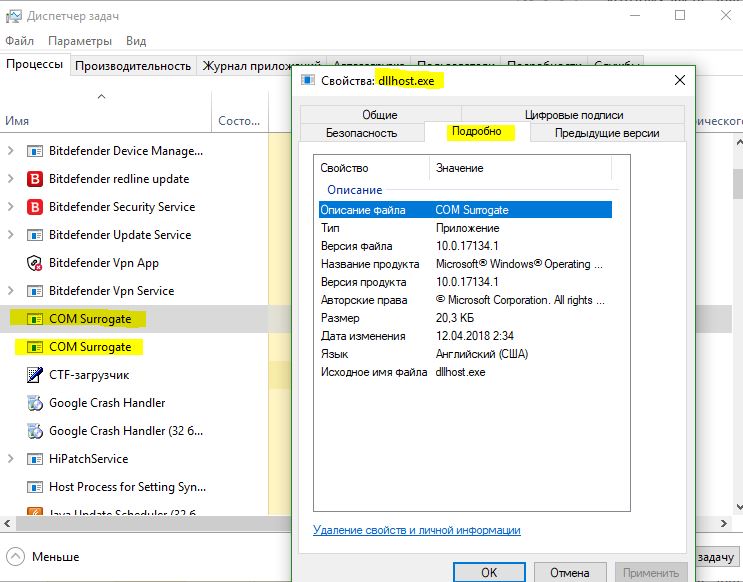
Task: Click the dllhost.exe properties dialog title icon
Action: [308, 80]
